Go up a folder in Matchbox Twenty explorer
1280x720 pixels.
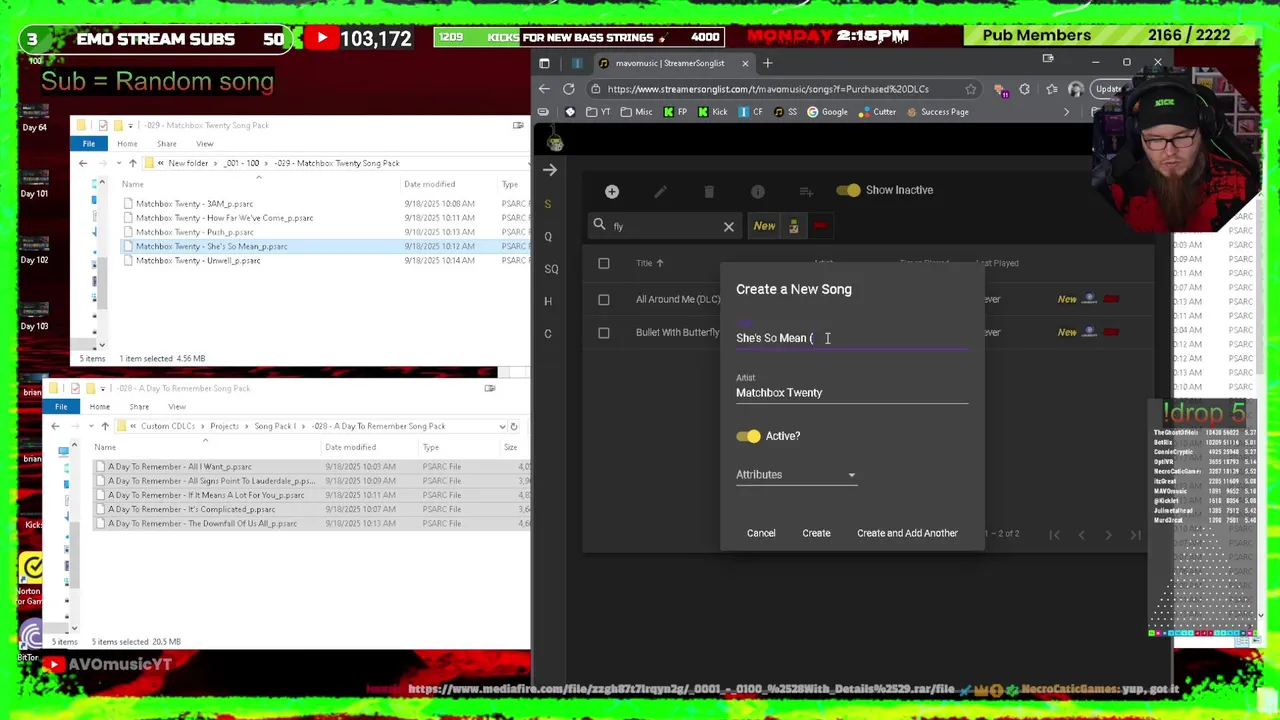(x=132, y=163)
